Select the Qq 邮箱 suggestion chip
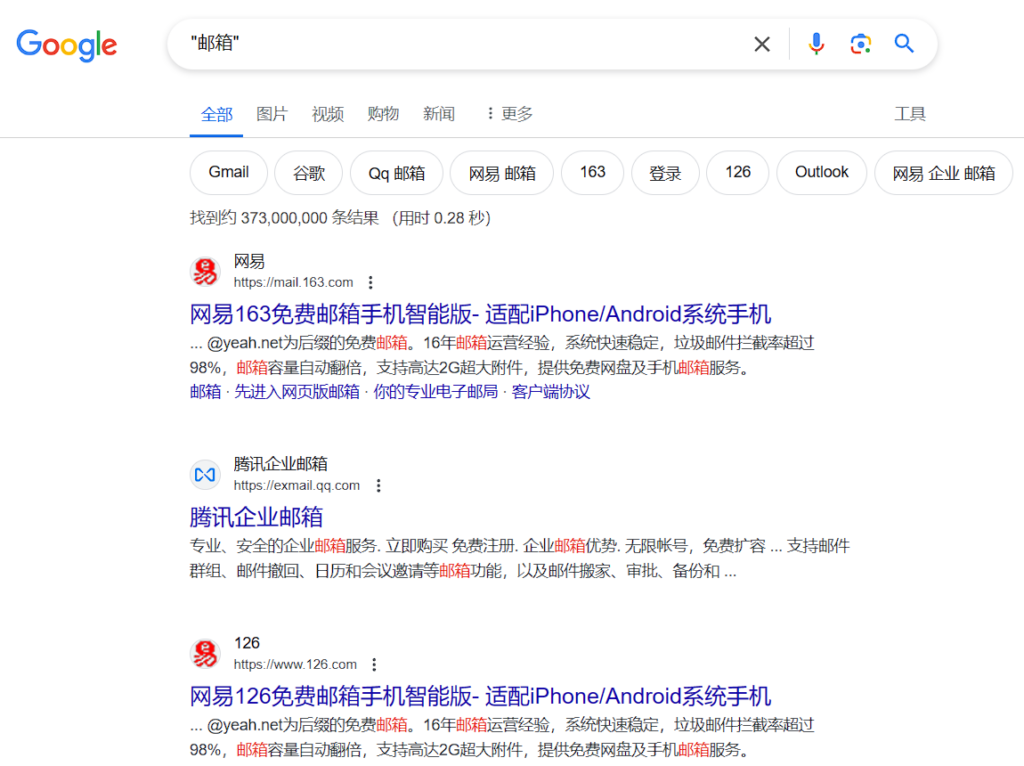Viewport: 1024px width, 766px height. coord(396,172)
